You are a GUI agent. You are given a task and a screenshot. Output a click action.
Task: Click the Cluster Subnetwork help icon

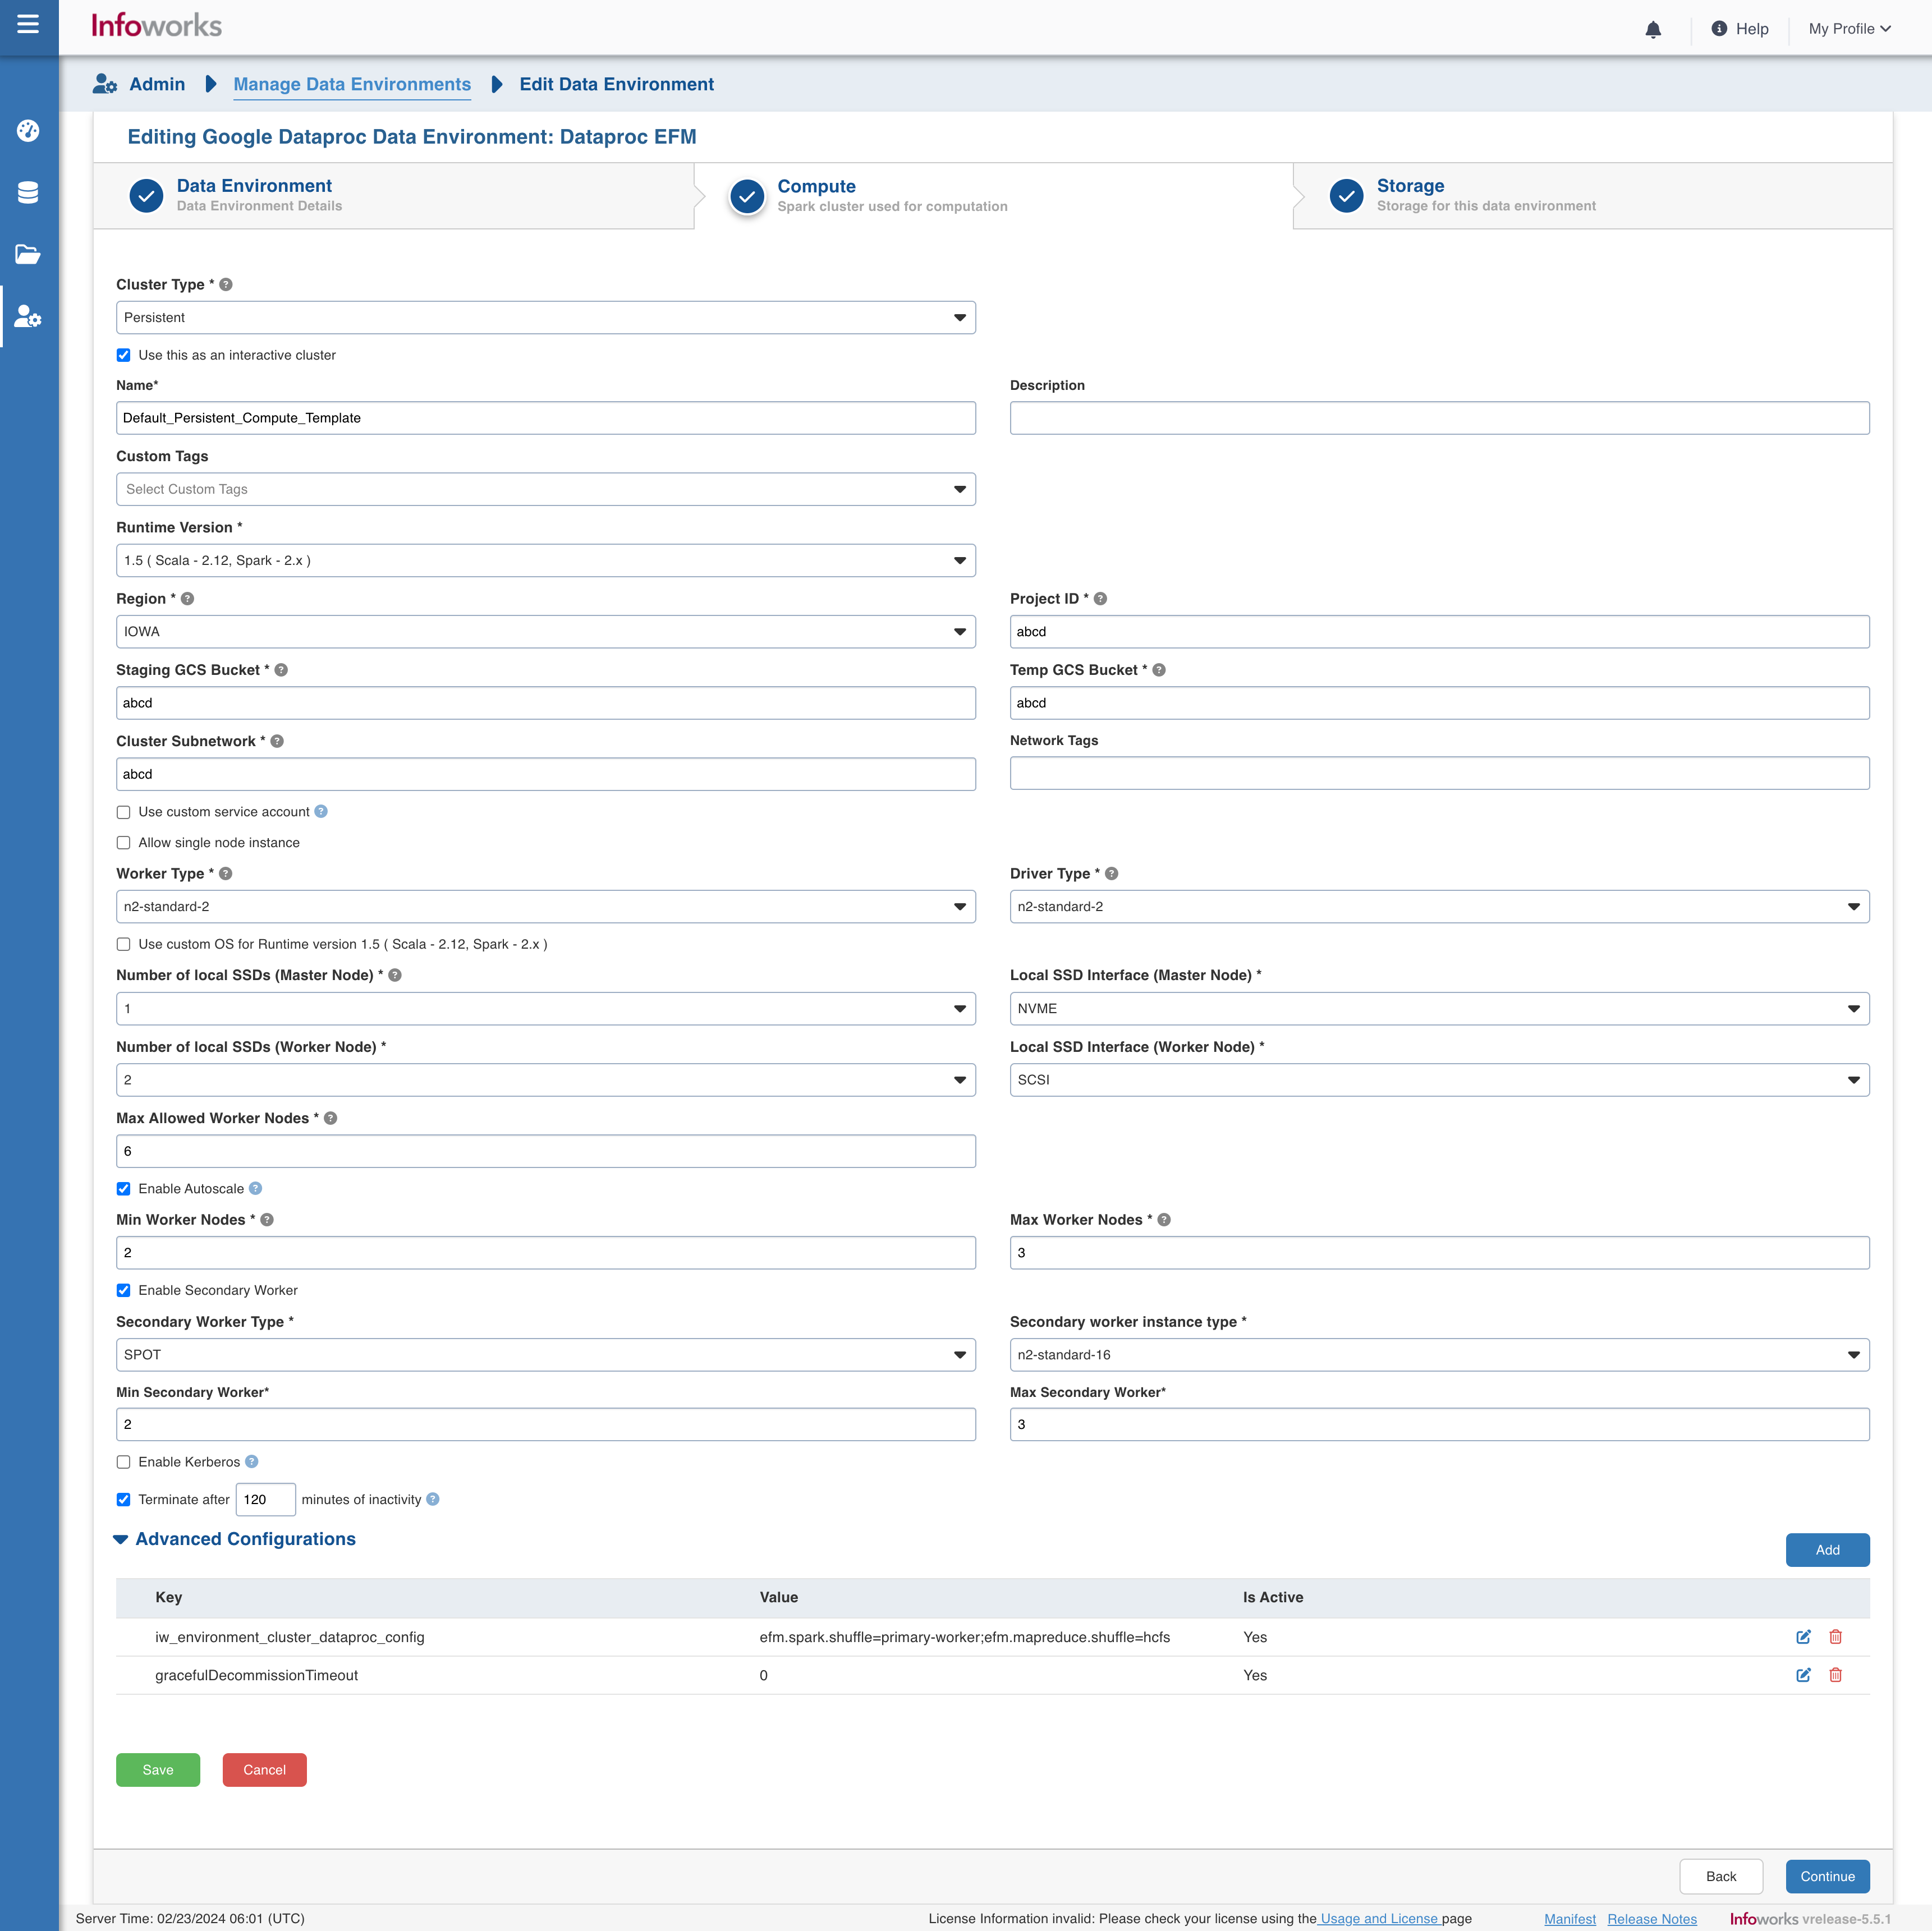[277, 741]
